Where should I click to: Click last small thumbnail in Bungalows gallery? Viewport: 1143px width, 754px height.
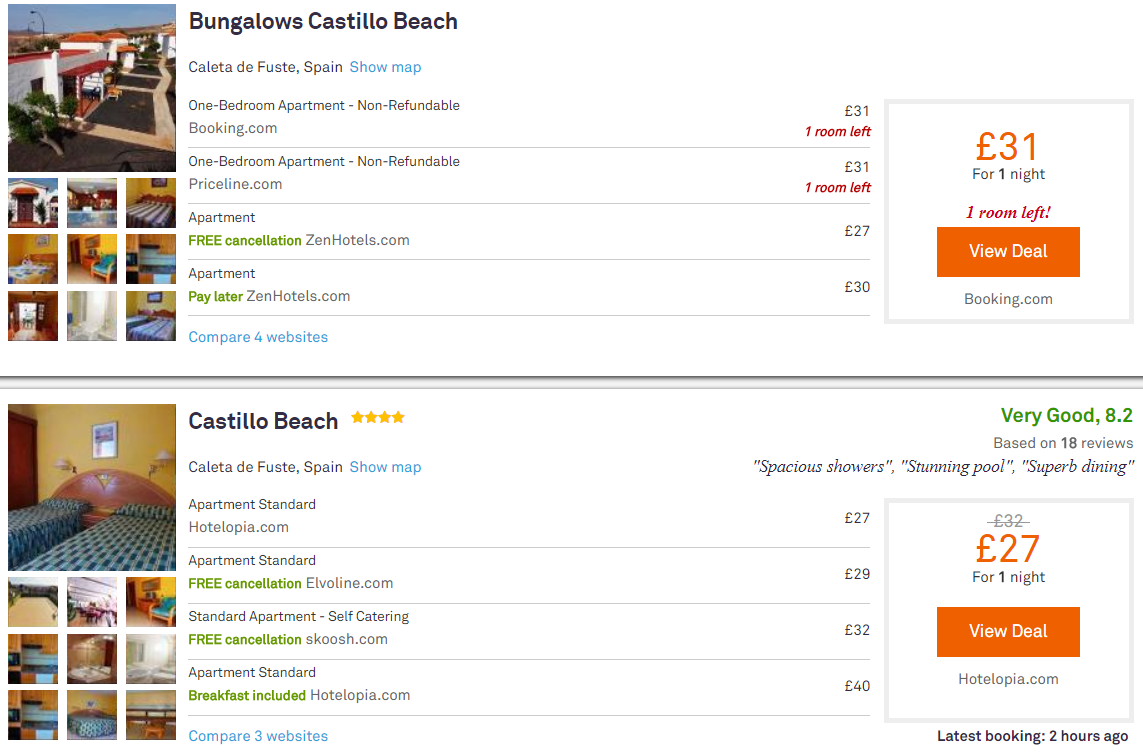(x=151, y=316)
